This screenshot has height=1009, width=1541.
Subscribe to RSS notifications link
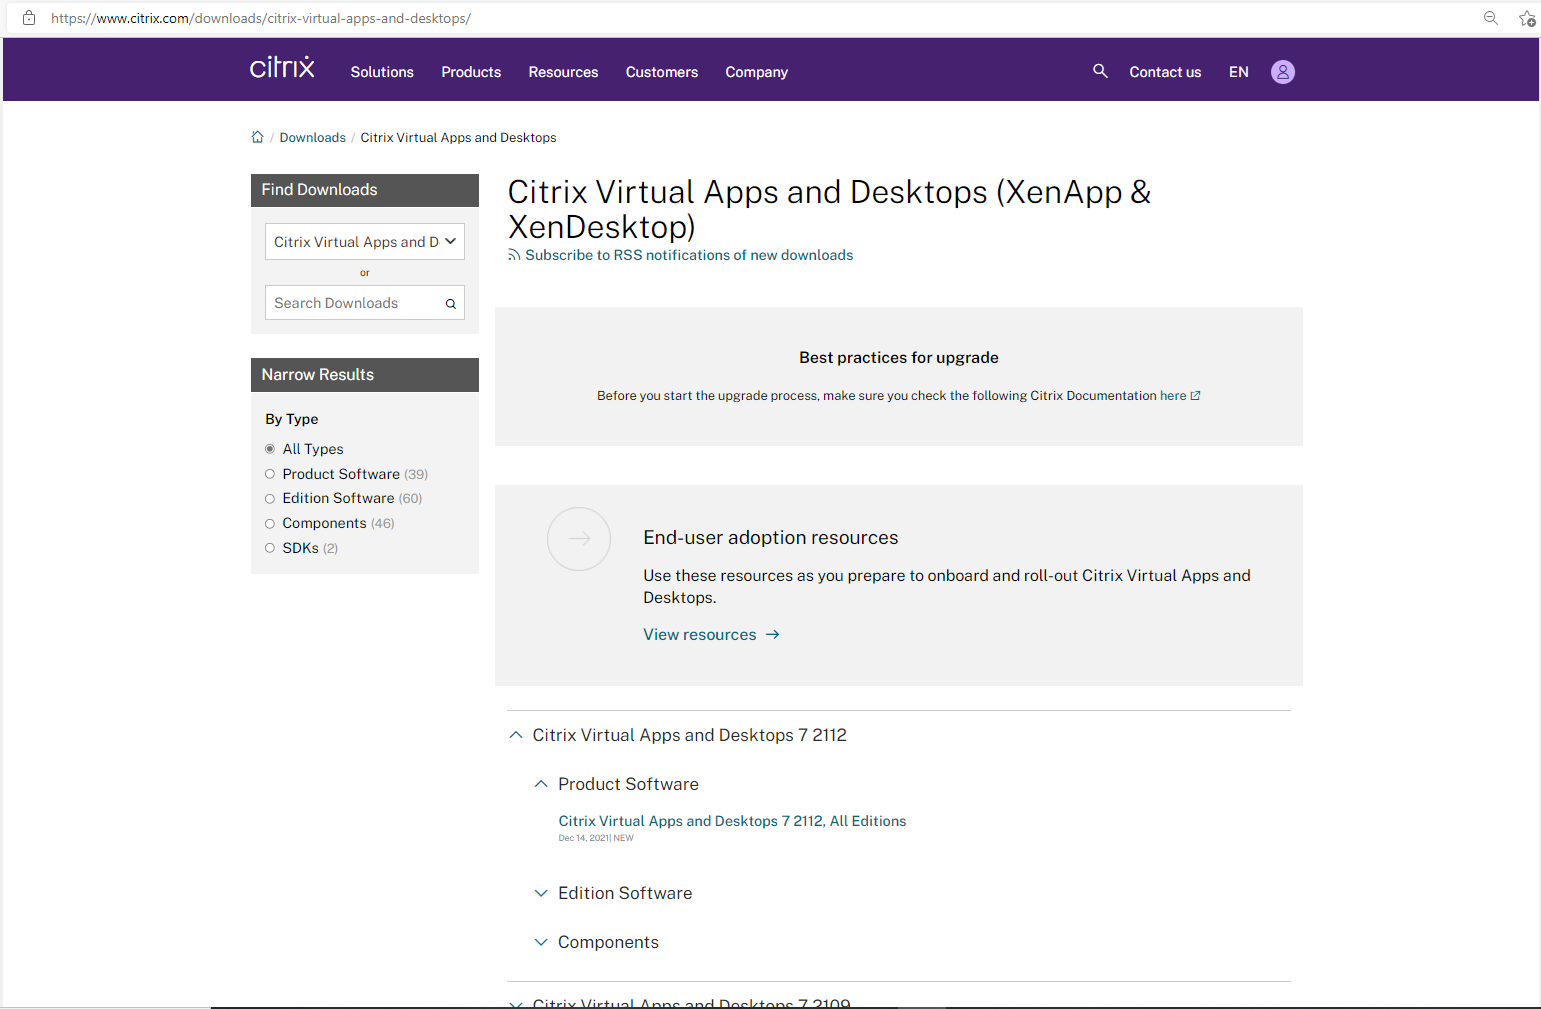point(689,256)
